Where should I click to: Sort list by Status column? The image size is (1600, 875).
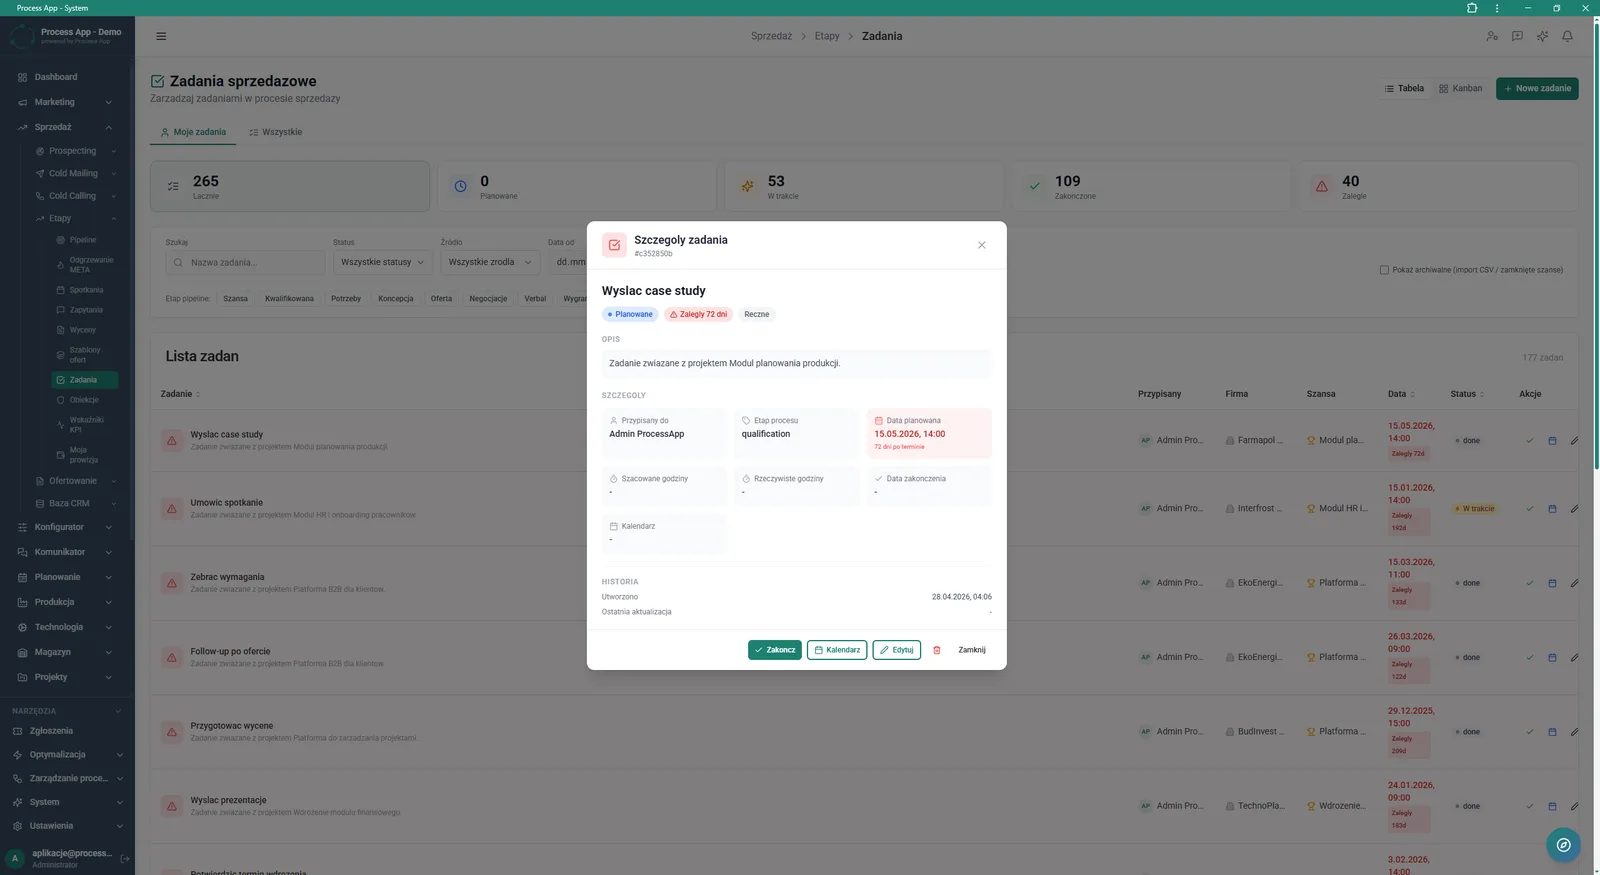click(x=1467, y=394)
